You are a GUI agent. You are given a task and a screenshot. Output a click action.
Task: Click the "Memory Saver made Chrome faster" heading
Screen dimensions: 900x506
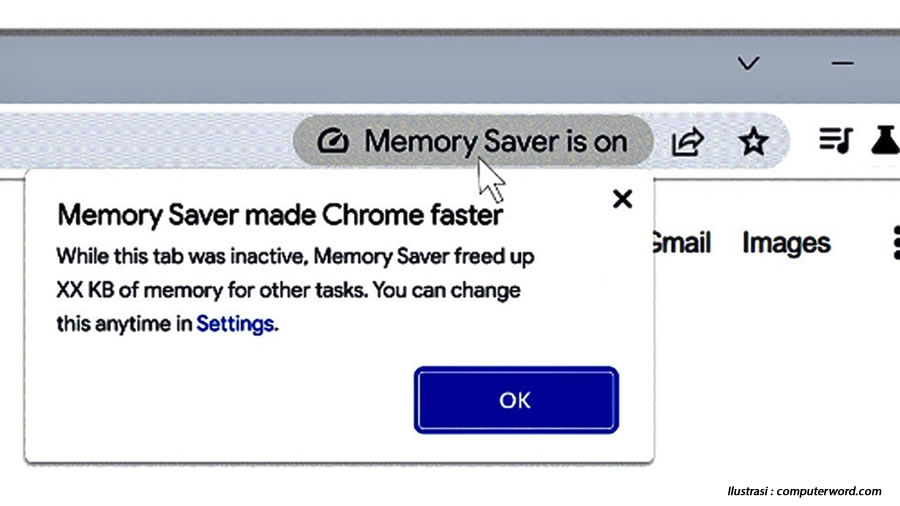coord(280,215)
